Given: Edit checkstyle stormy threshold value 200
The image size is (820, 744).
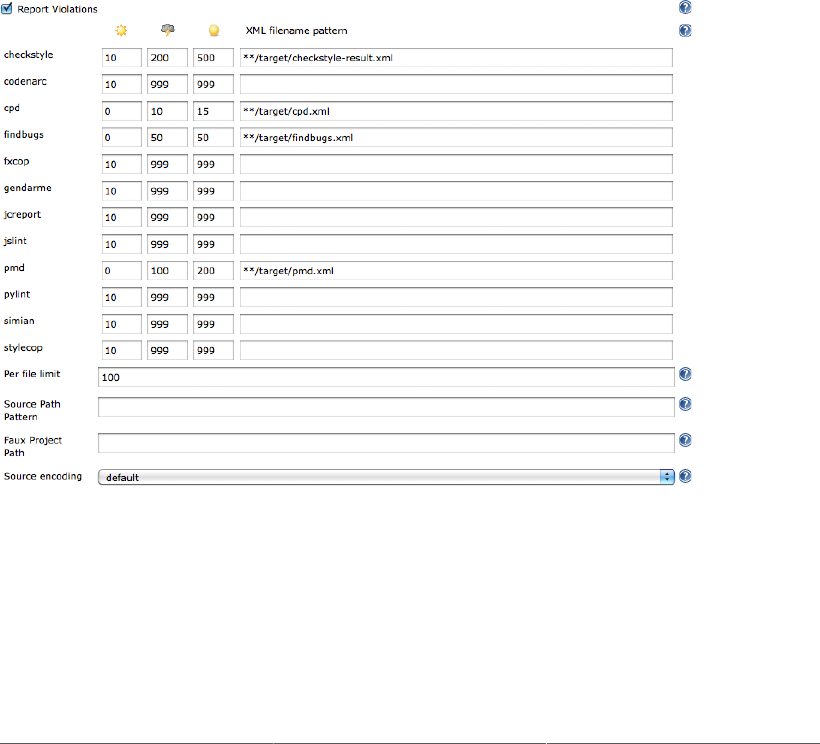Looking at the screenshot, I should click(x=167, y=58).
